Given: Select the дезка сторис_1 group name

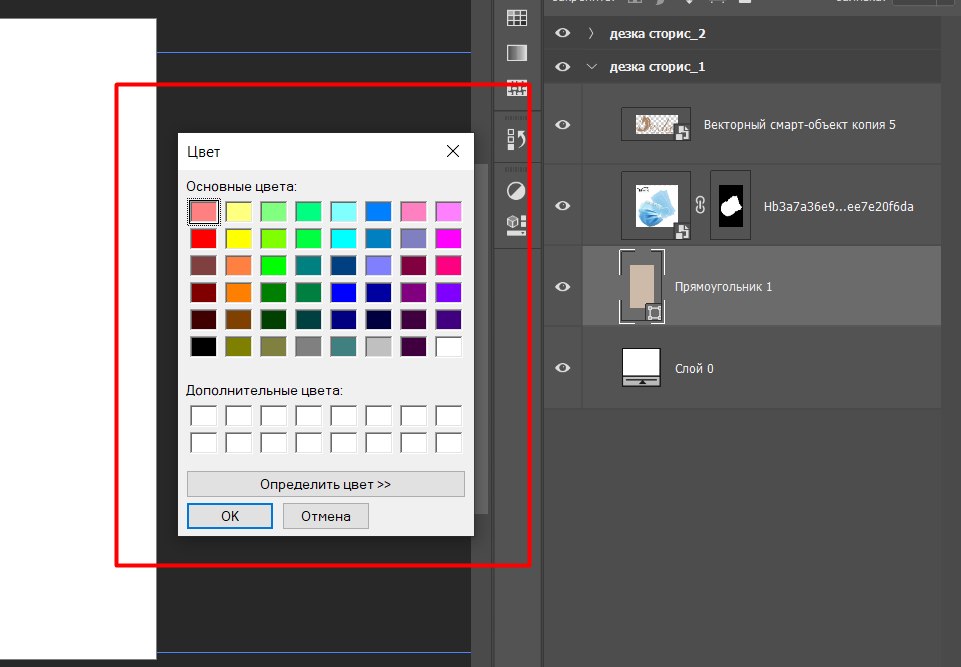Looking at the screenshot, I should click(657, 67).
